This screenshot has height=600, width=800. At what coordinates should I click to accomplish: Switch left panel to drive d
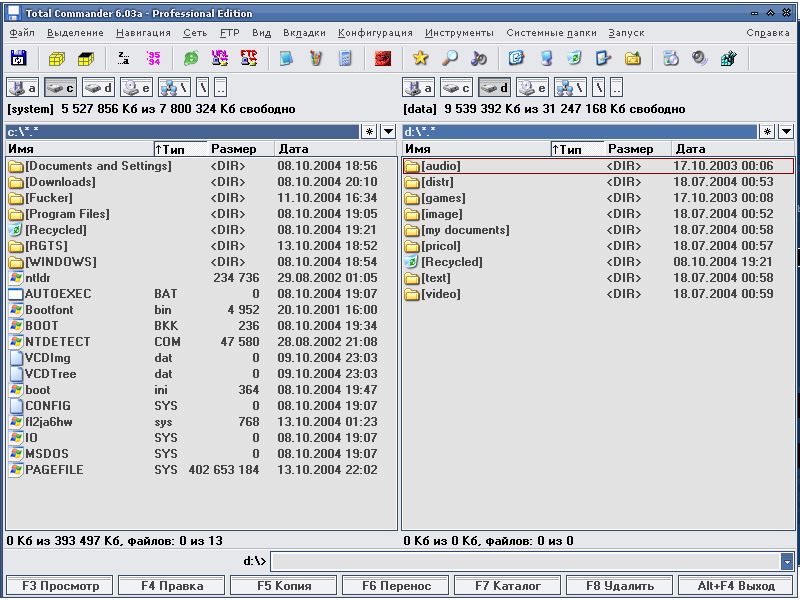coord(98,88)
